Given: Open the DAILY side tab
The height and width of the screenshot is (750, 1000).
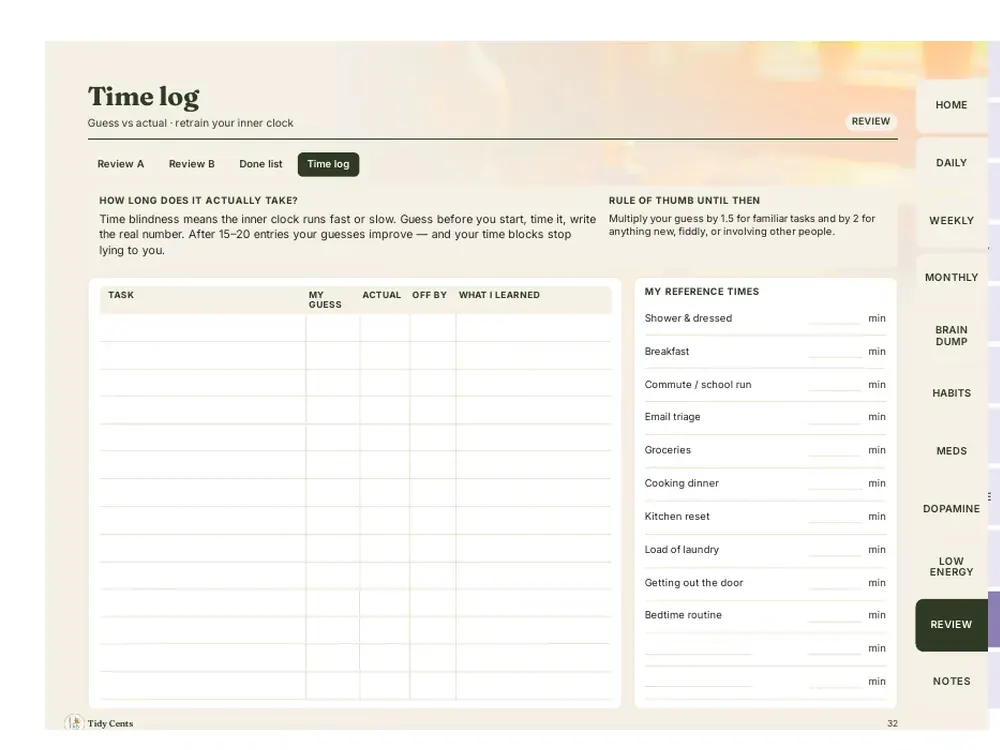Looking at the screenshot, I should tap(952, 163).
